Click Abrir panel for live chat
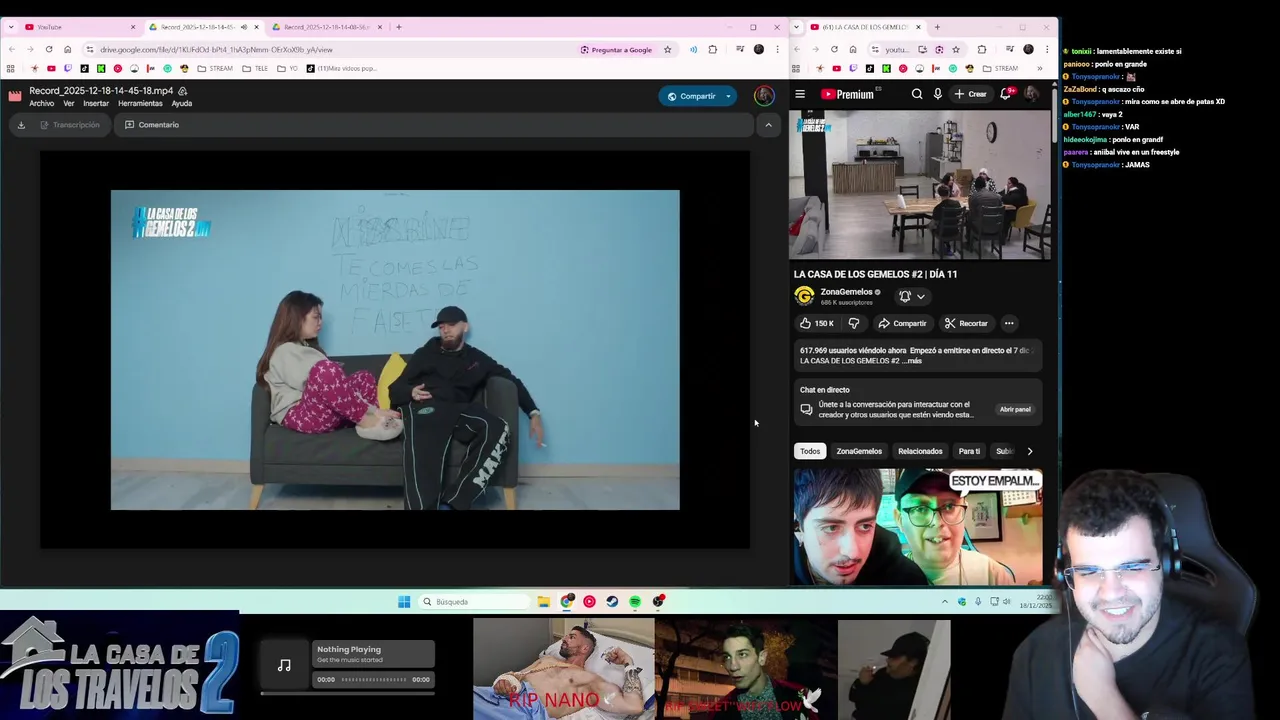This screenshot has height=720, width=1280. tap(1015, 409)
